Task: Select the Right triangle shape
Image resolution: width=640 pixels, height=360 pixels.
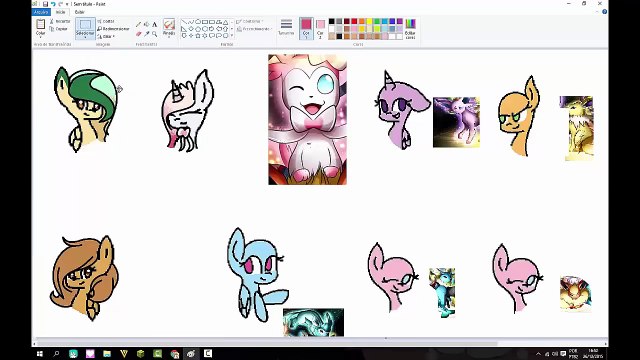Action: point(184,29)
